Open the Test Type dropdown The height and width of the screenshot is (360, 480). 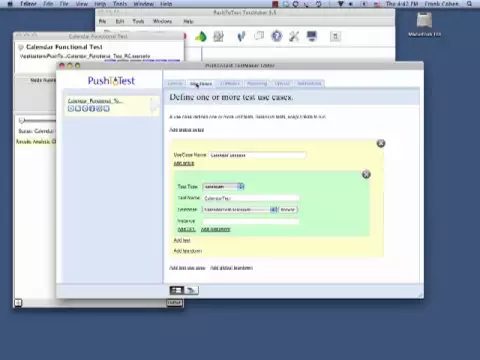click(224, 187)
